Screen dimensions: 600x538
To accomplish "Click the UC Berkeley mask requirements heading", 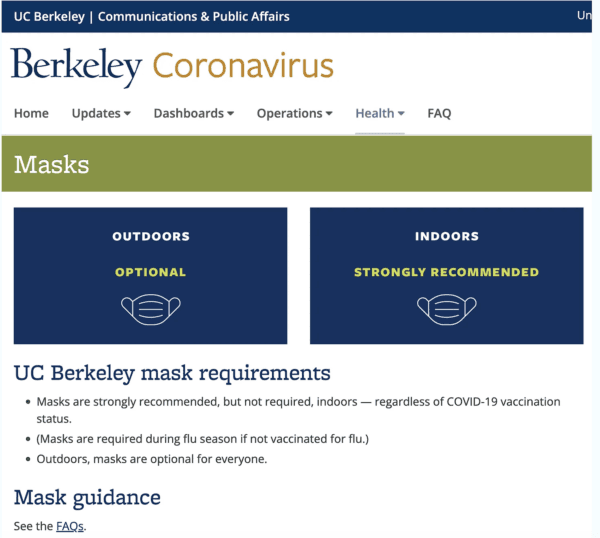I will [x=171, y=374].
